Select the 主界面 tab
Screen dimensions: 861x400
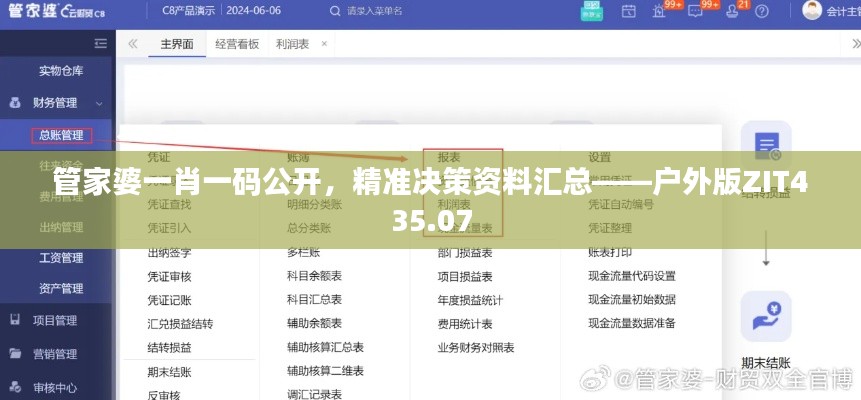[x=177, y=45]
